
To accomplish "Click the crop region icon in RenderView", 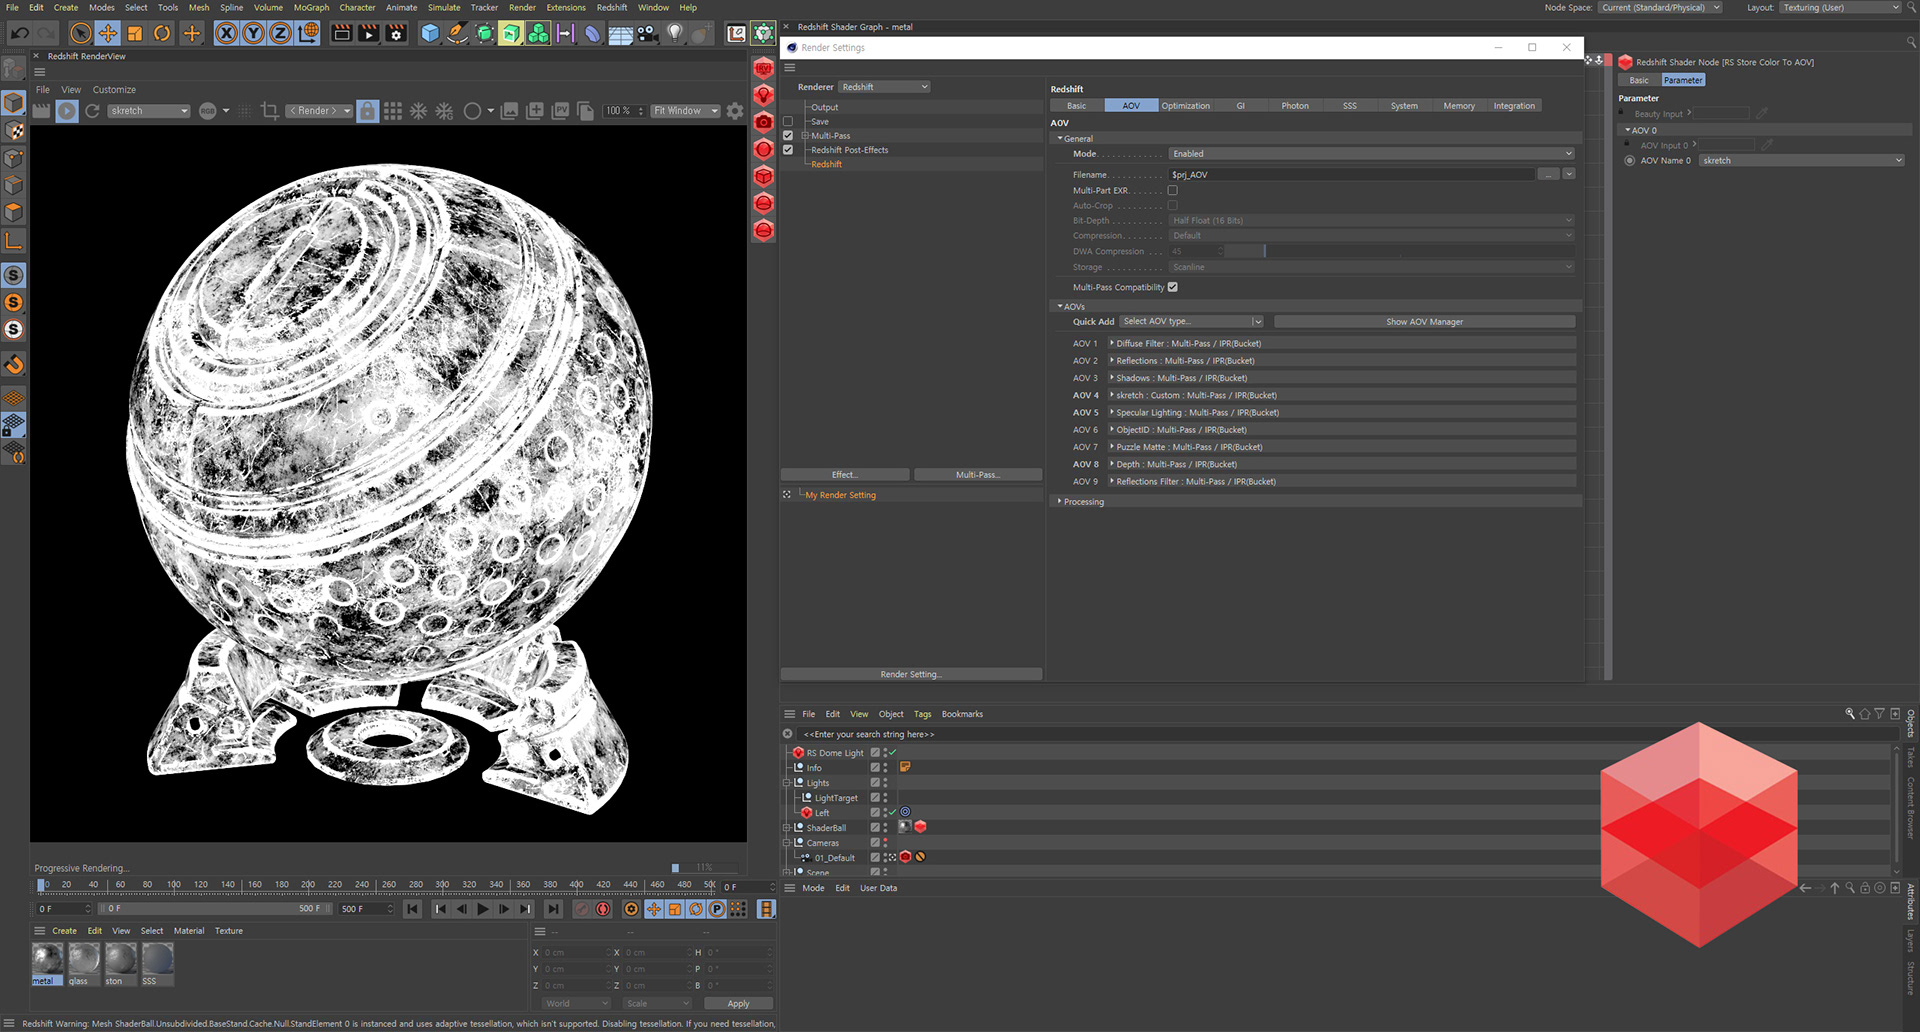I will click(269, 111).
